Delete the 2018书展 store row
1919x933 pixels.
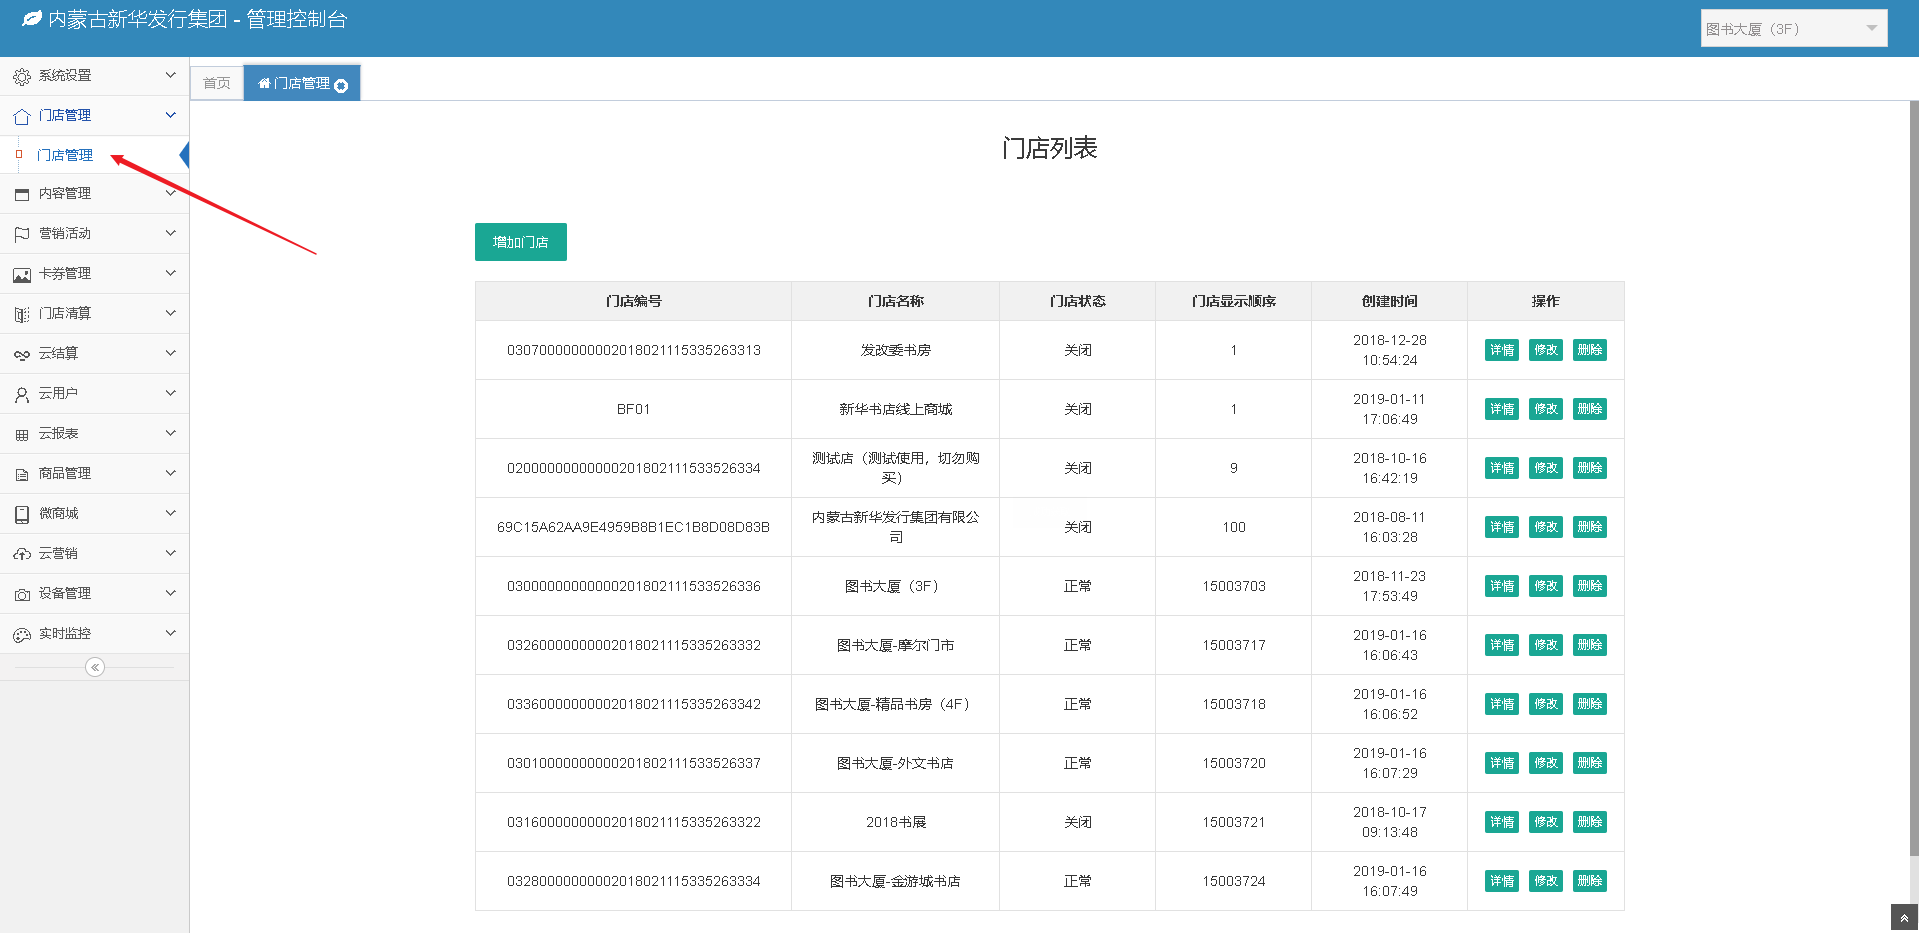click(1589, 822)
